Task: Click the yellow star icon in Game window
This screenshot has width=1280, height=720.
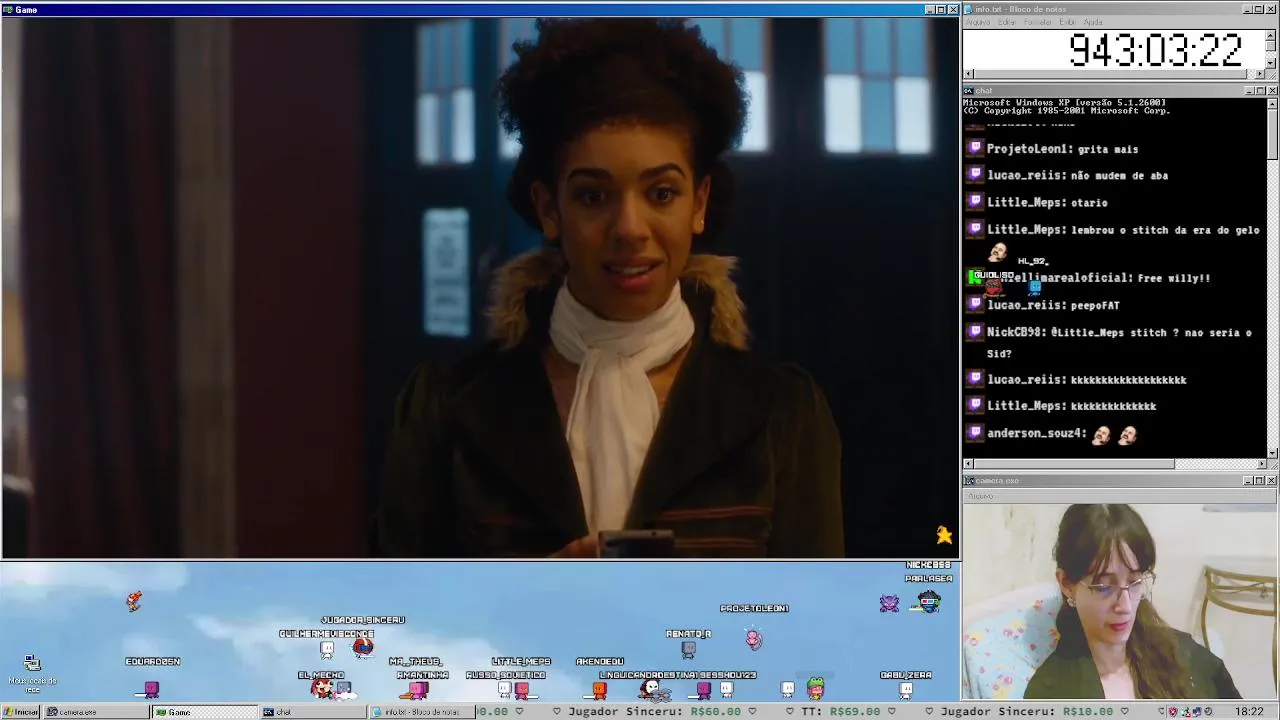Action: point(944,536)
